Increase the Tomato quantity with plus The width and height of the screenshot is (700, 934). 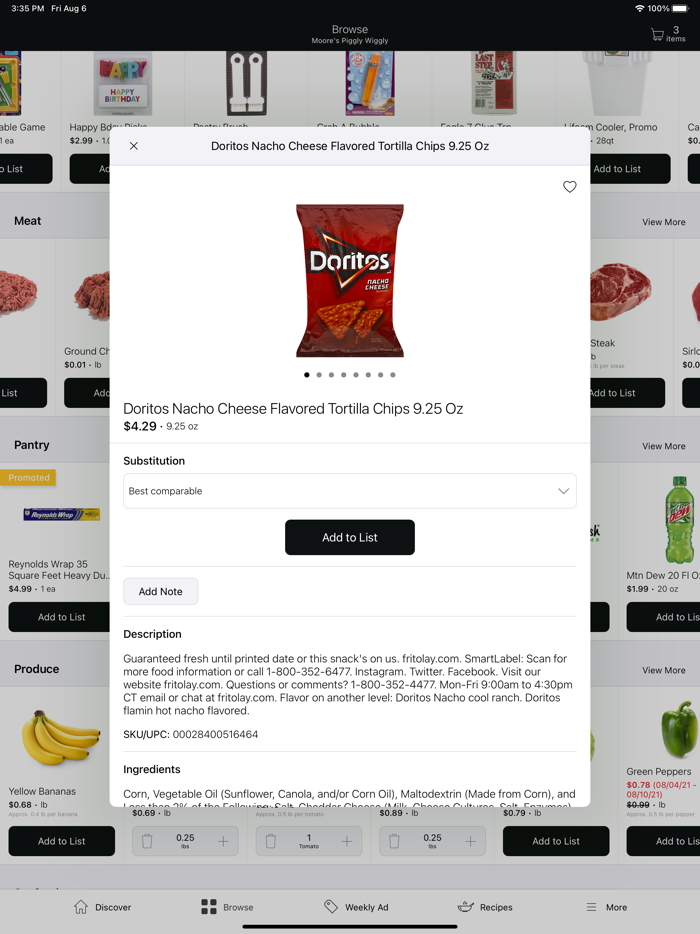coord(347,841)
